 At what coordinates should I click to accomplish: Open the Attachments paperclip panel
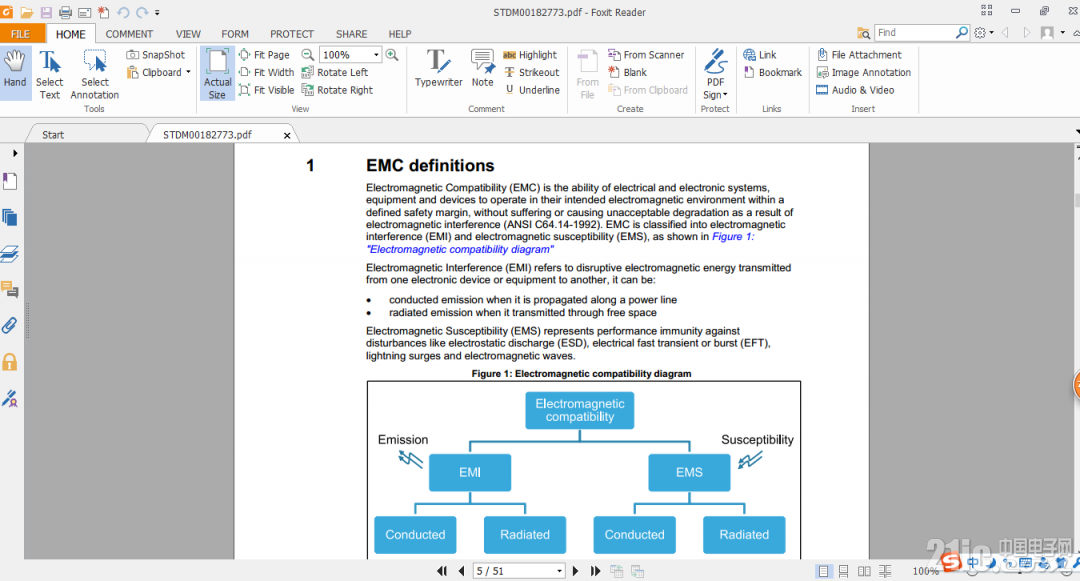tap(10, 326)
